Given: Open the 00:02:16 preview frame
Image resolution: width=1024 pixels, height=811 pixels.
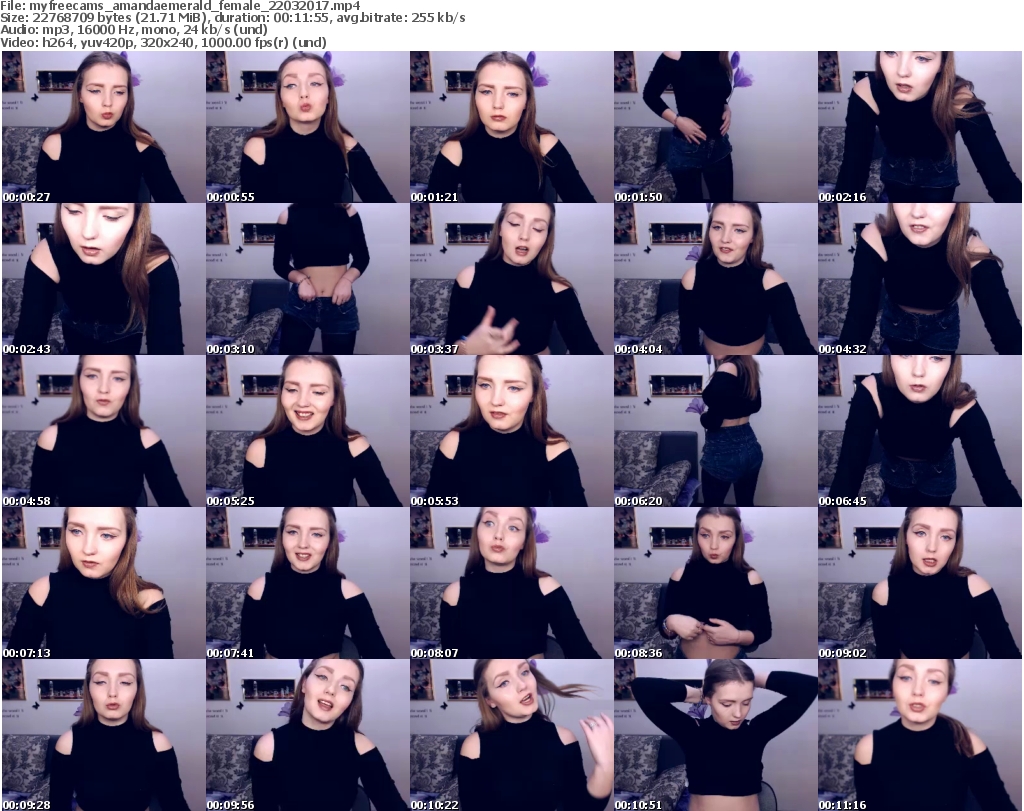Looking at the screenshot, I should coord(920,127).
